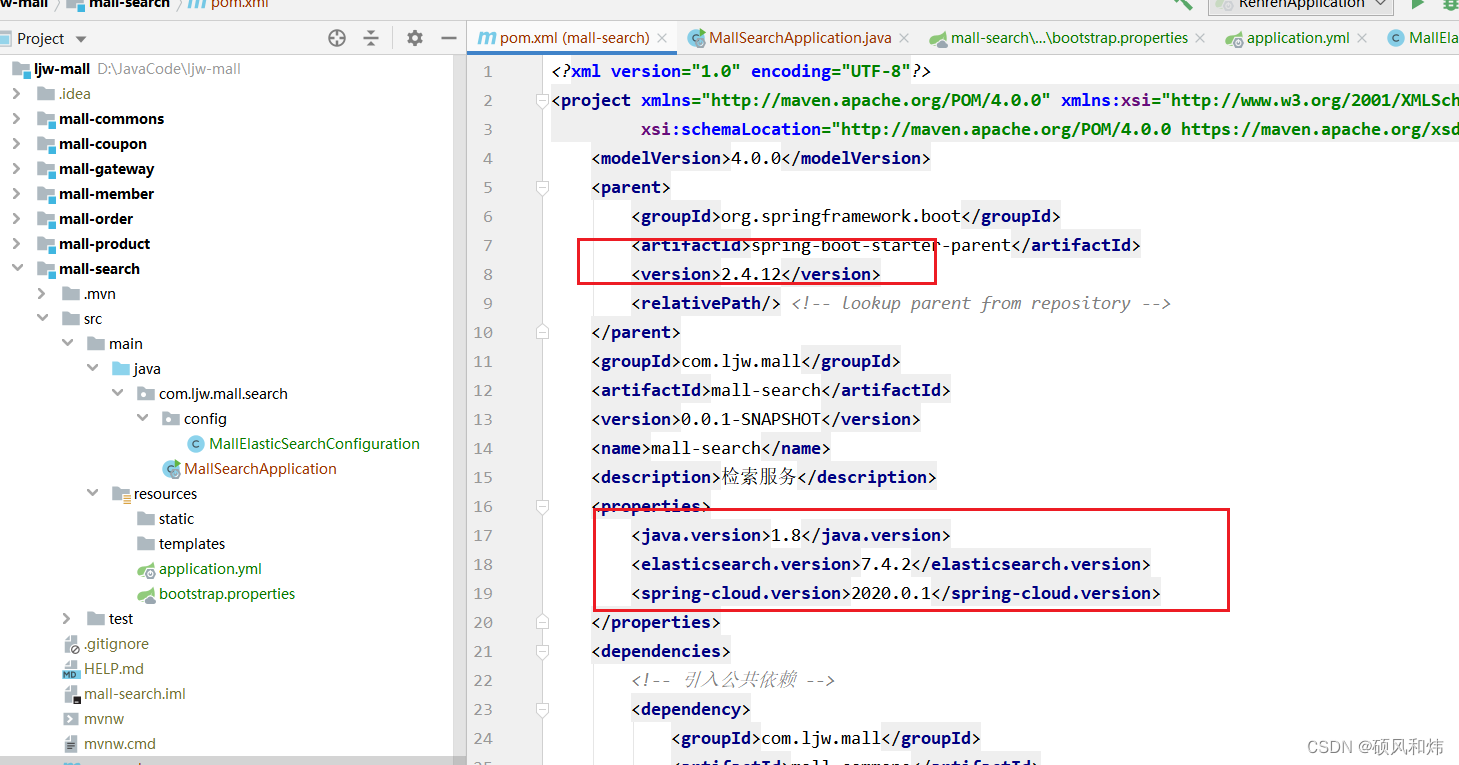The width and height of the screenshot is (1459, 765).
Task: Fold the dependencies block at line 21
Action: 542,651
